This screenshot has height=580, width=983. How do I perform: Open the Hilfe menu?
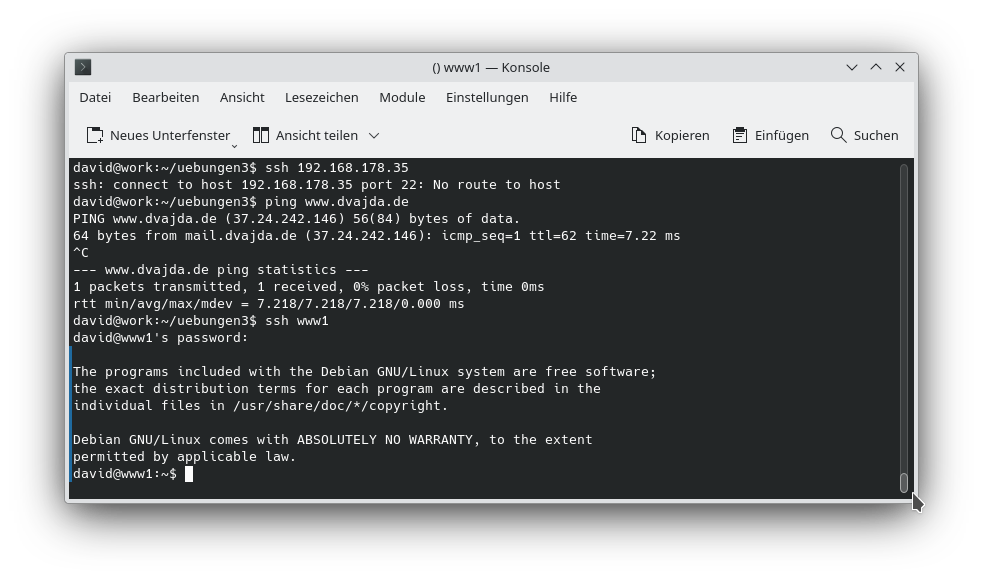[x=563, y=97]
